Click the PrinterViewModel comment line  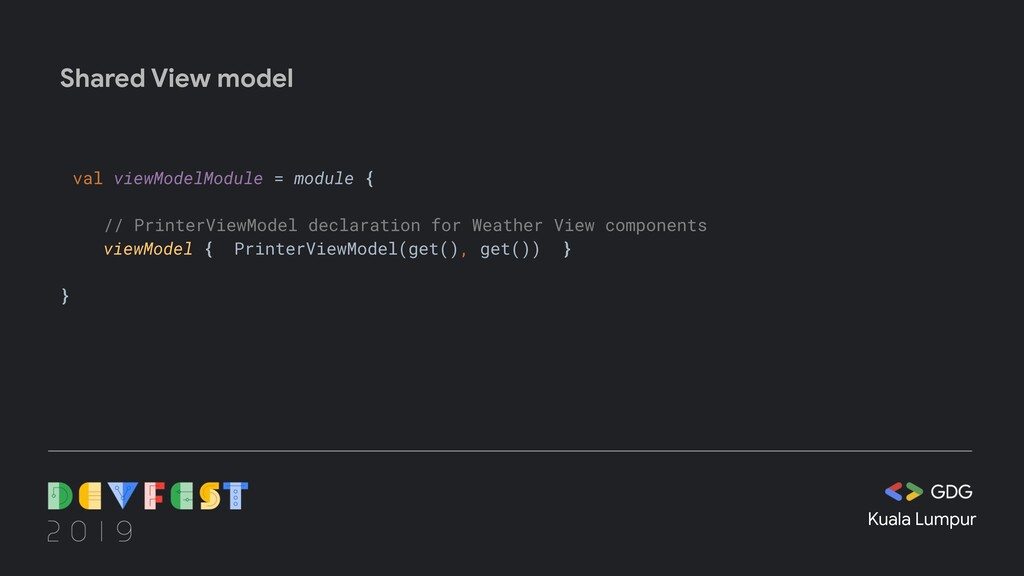[406, 225]
